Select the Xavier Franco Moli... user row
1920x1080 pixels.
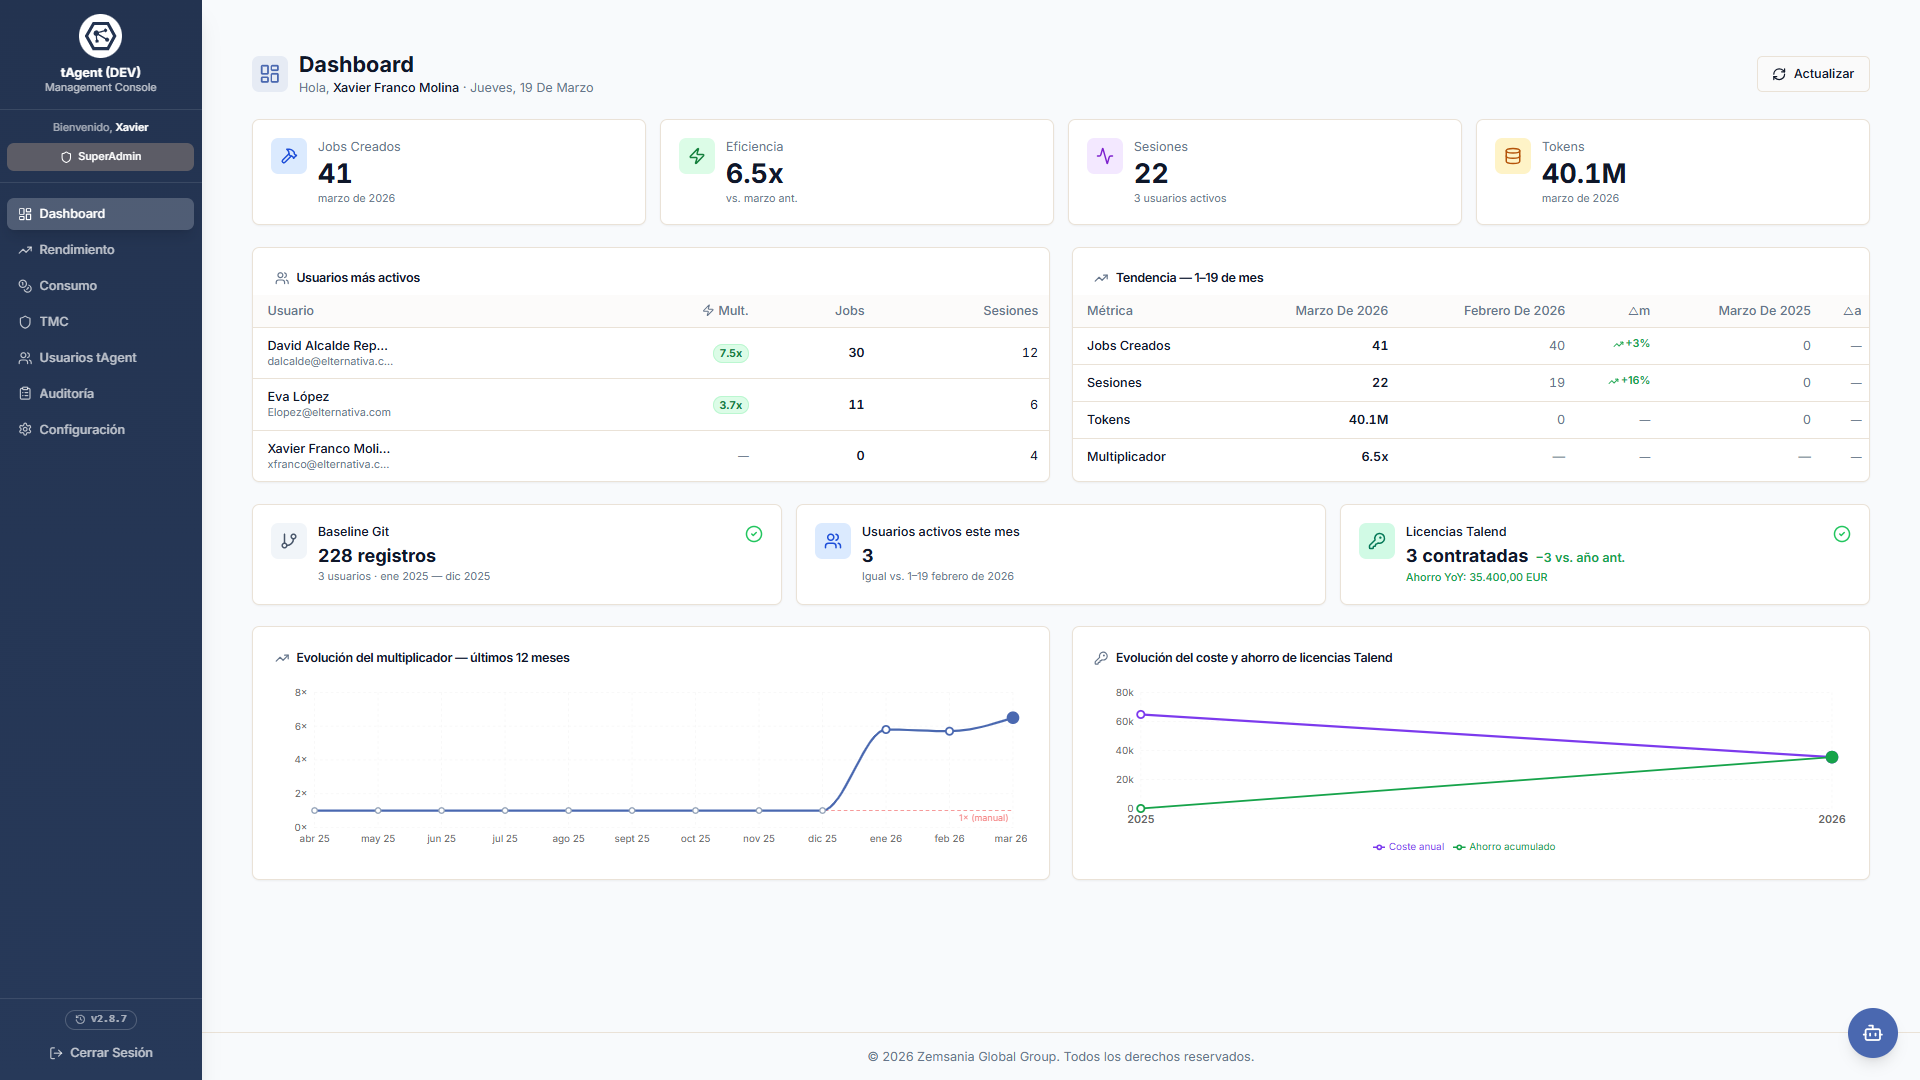coord(651,456)
